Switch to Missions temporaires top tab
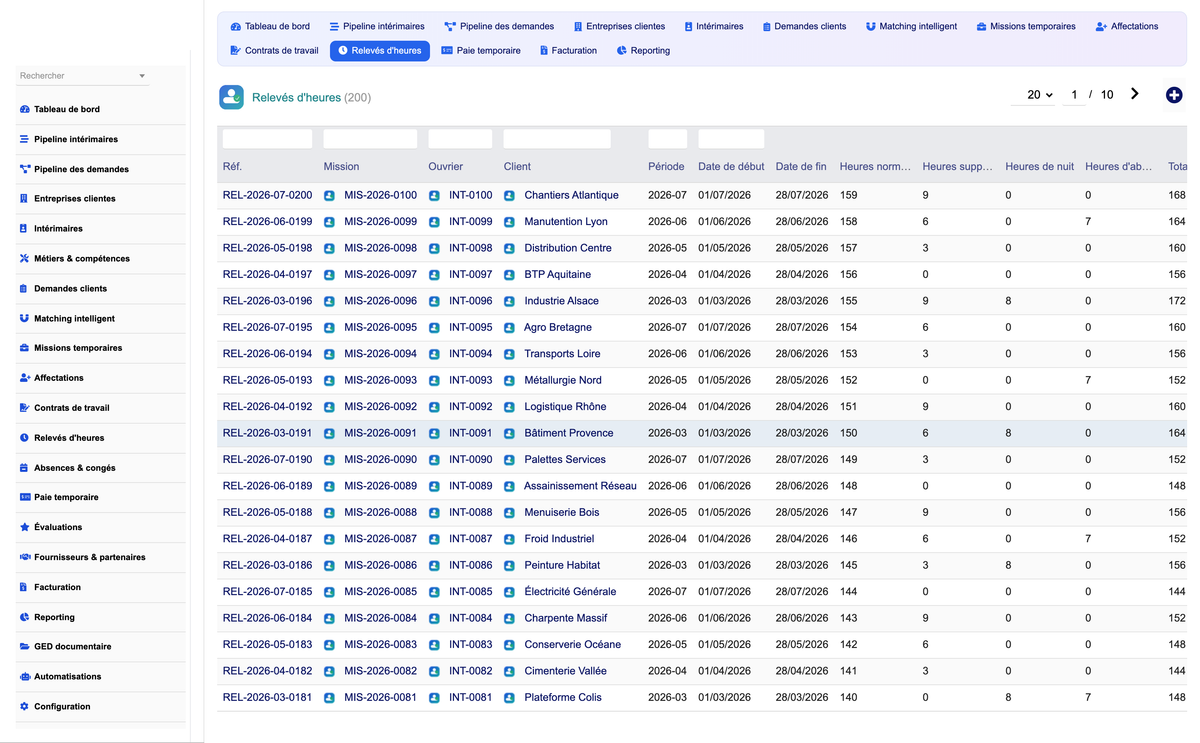1200x743 pixels. (1026, 26)
